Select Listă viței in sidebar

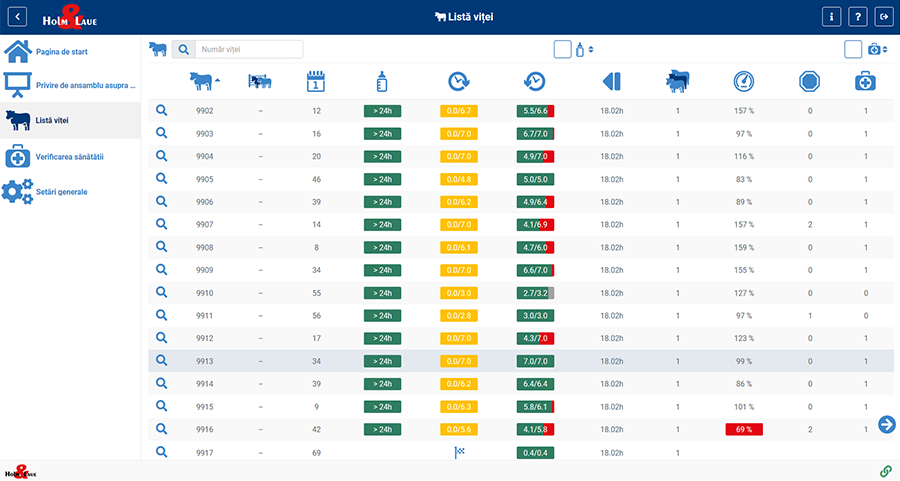click(70, 121)
